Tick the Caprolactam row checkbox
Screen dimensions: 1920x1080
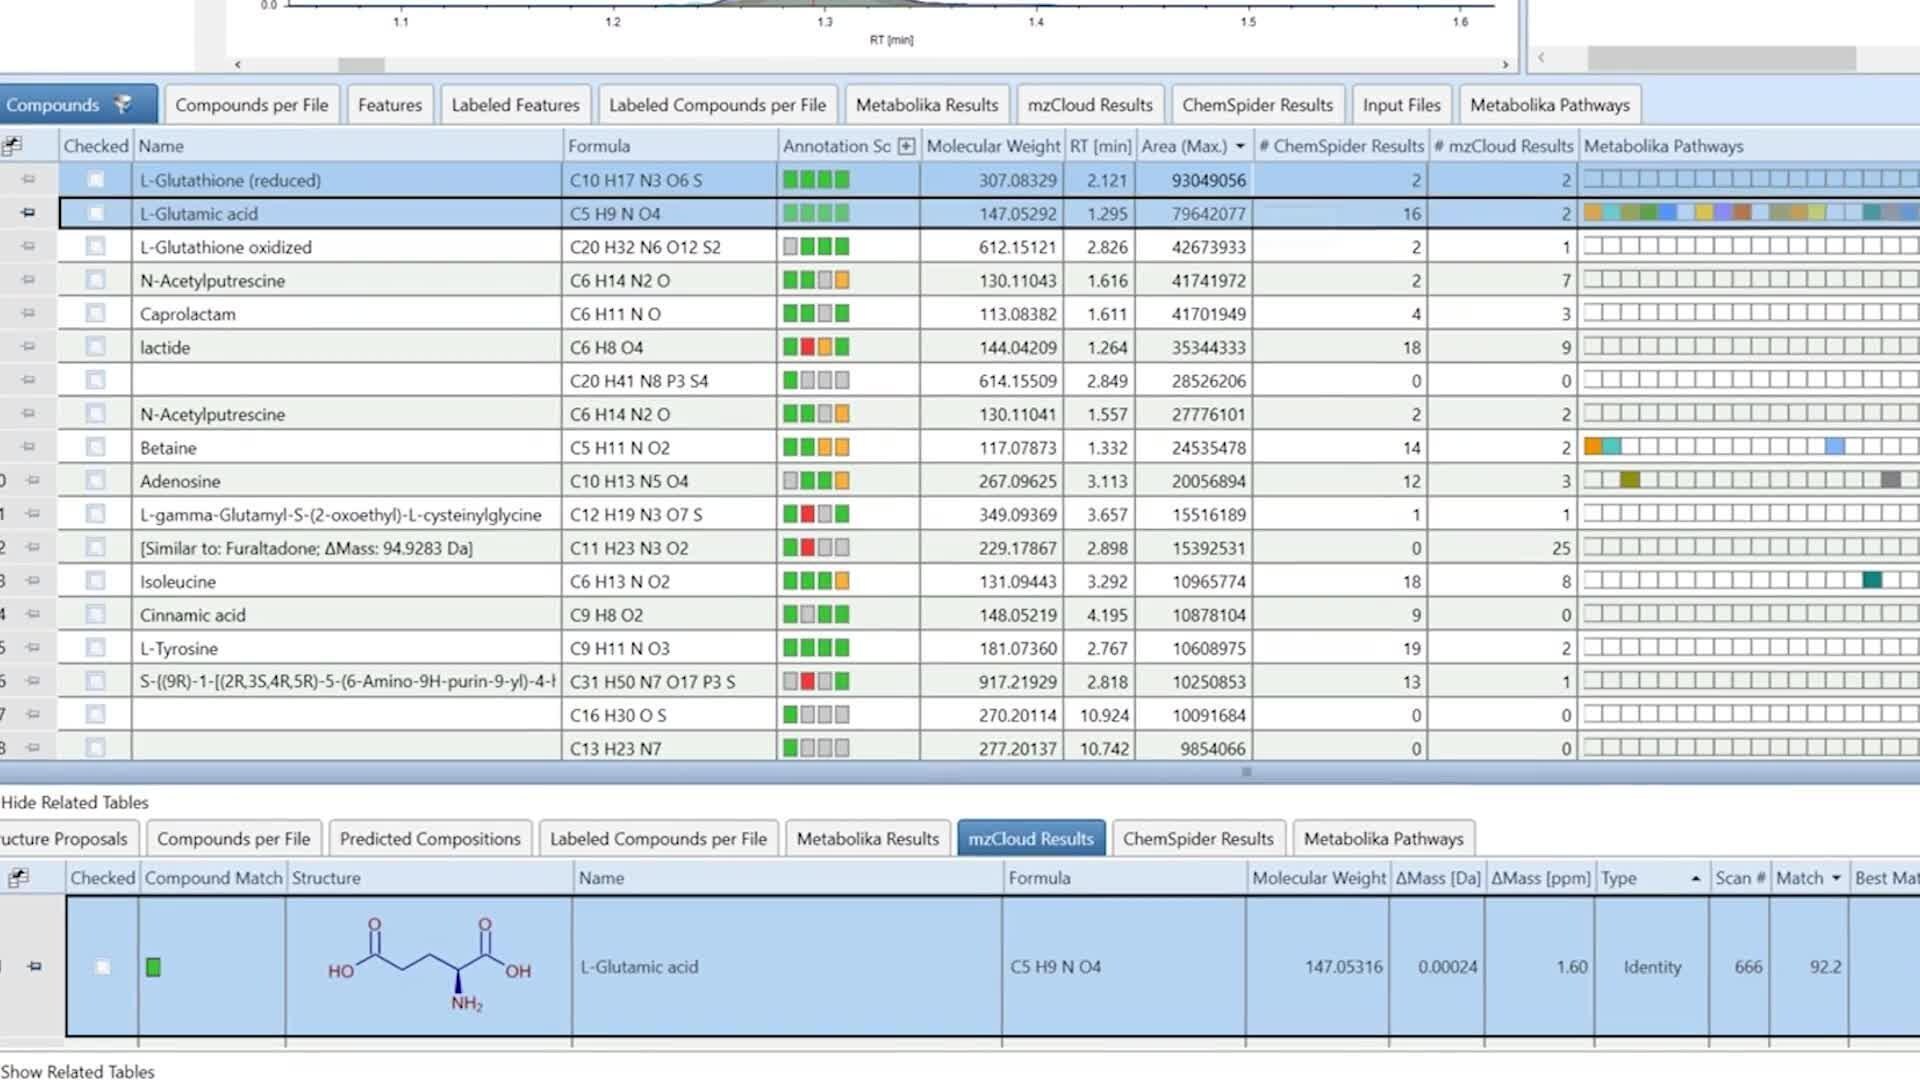tap(95, 313)
